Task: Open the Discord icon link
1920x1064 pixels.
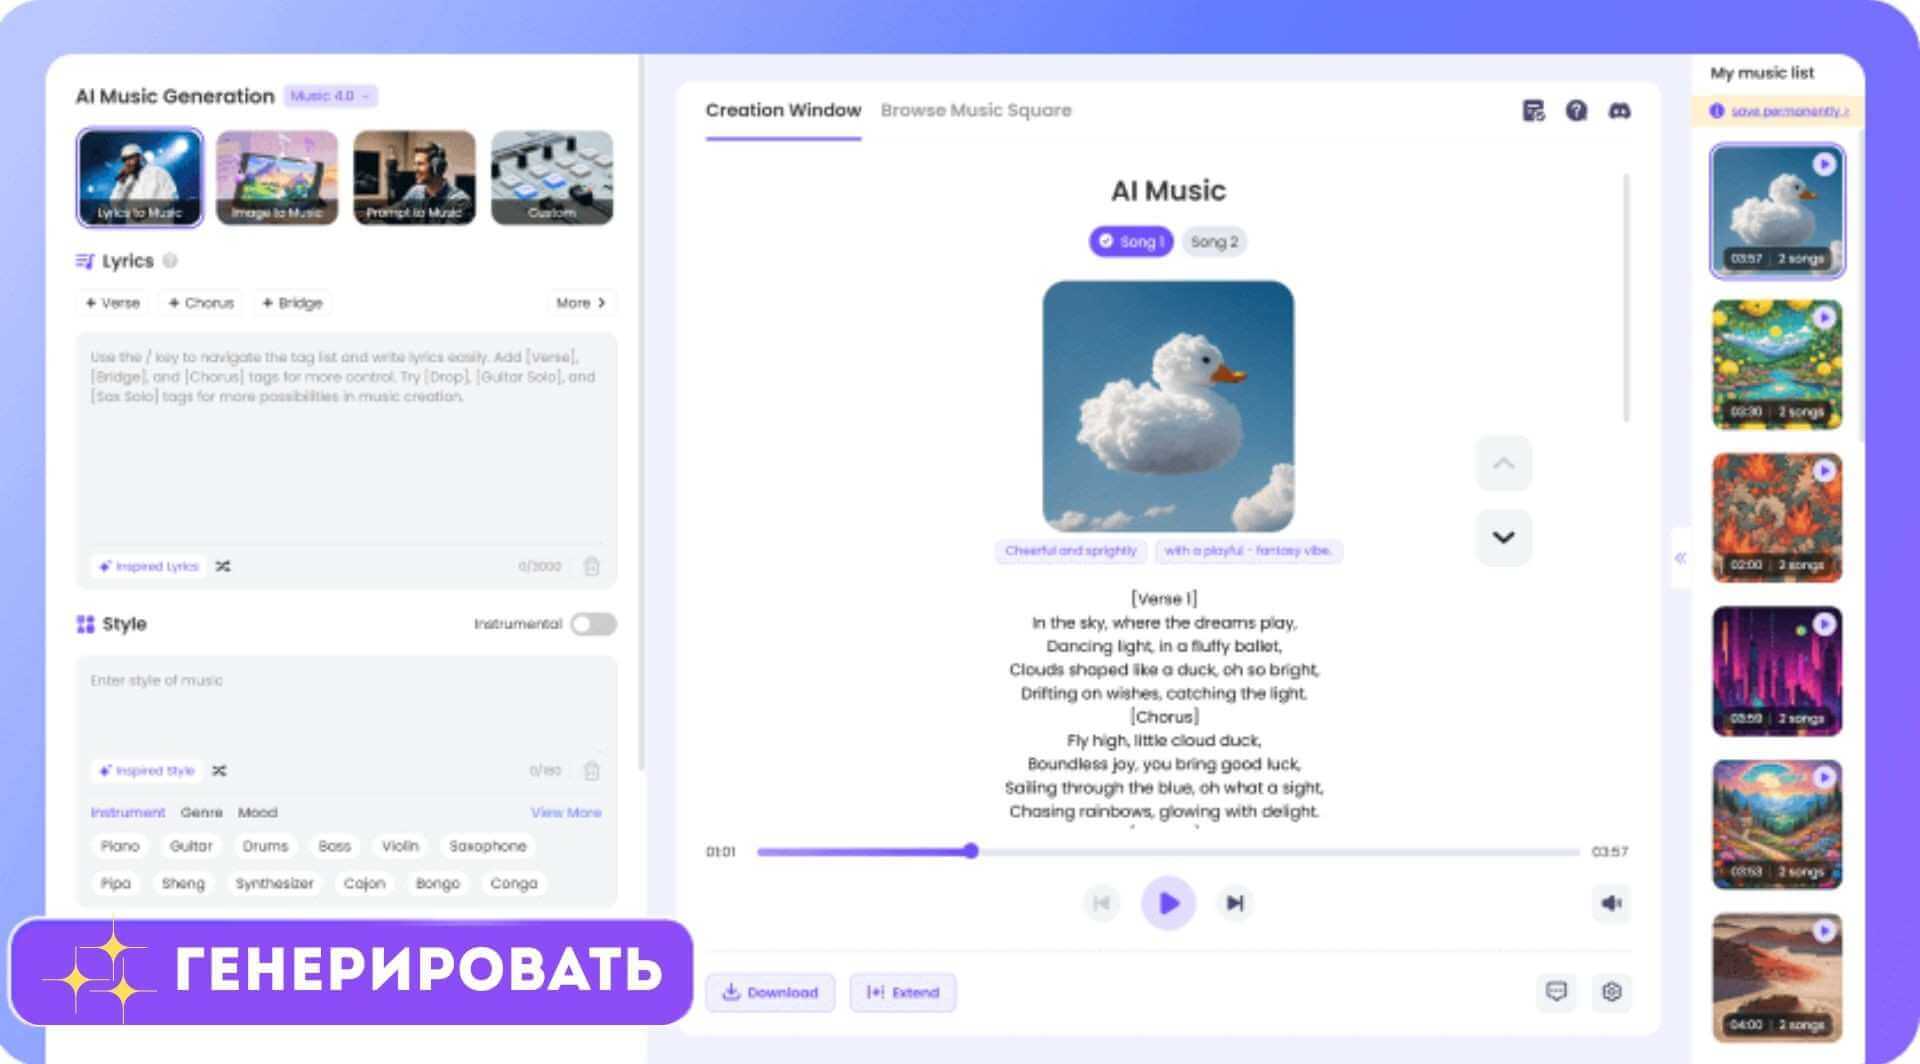Action: [x=1620, y=111]
